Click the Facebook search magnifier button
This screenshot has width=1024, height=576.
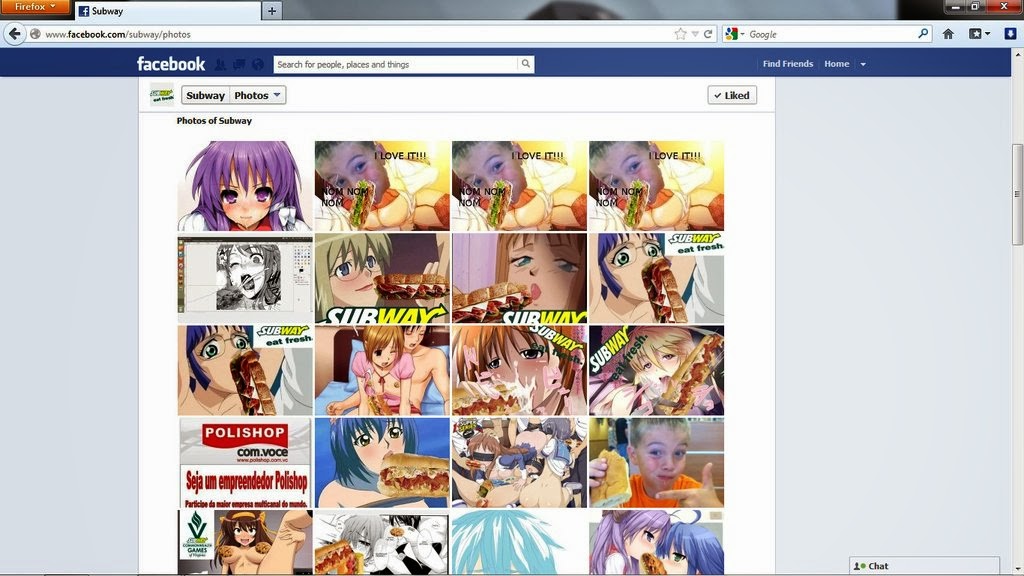[x=526, y=64]
